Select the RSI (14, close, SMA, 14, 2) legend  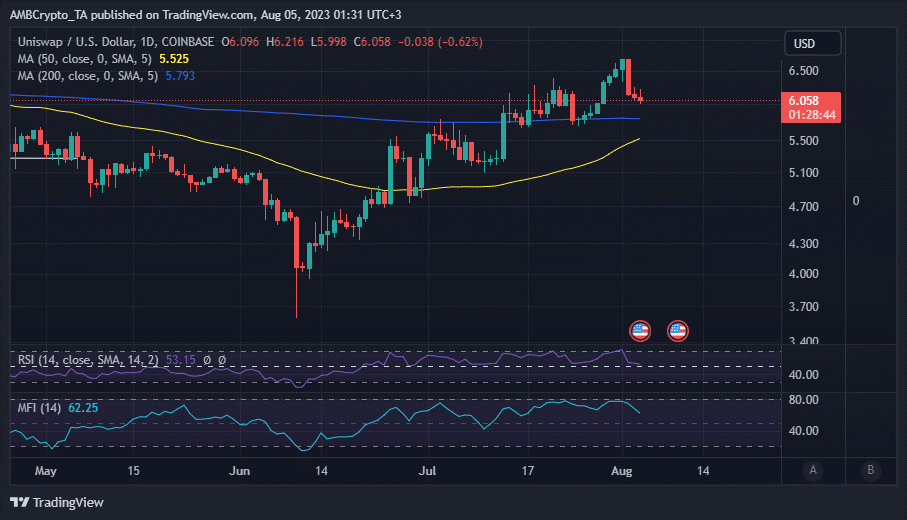88,360
